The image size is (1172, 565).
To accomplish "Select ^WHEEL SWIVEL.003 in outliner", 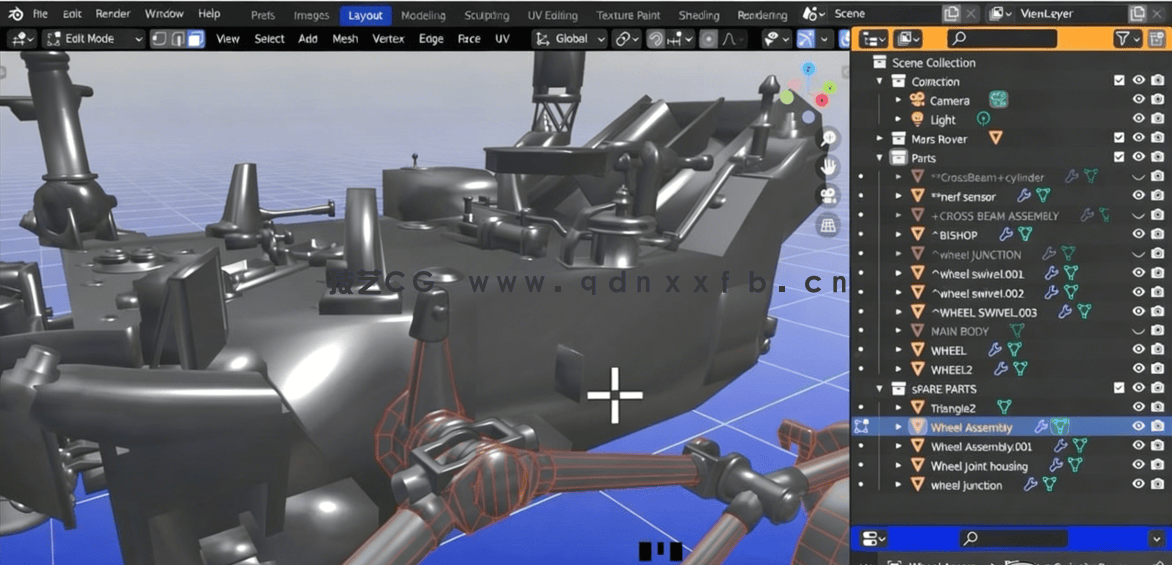I will click(x=984, y=312).
